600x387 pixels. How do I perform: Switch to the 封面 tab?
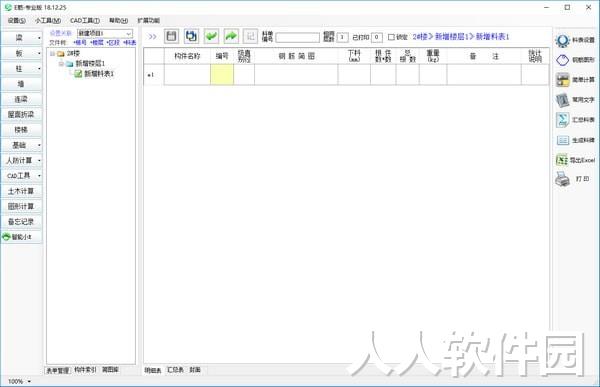point(195,370)
